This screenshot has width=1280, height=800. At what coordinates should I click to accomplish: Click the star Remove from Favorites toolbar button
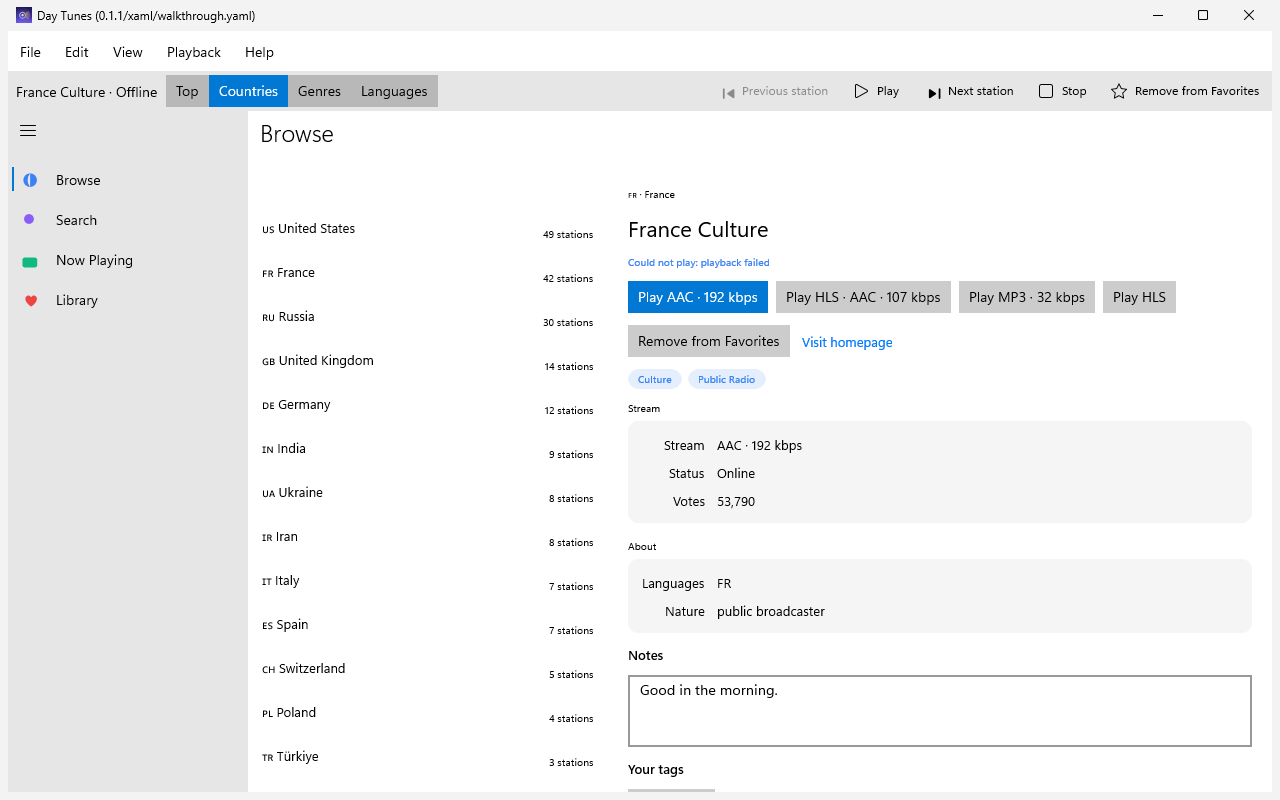(x=1185, y=91)
